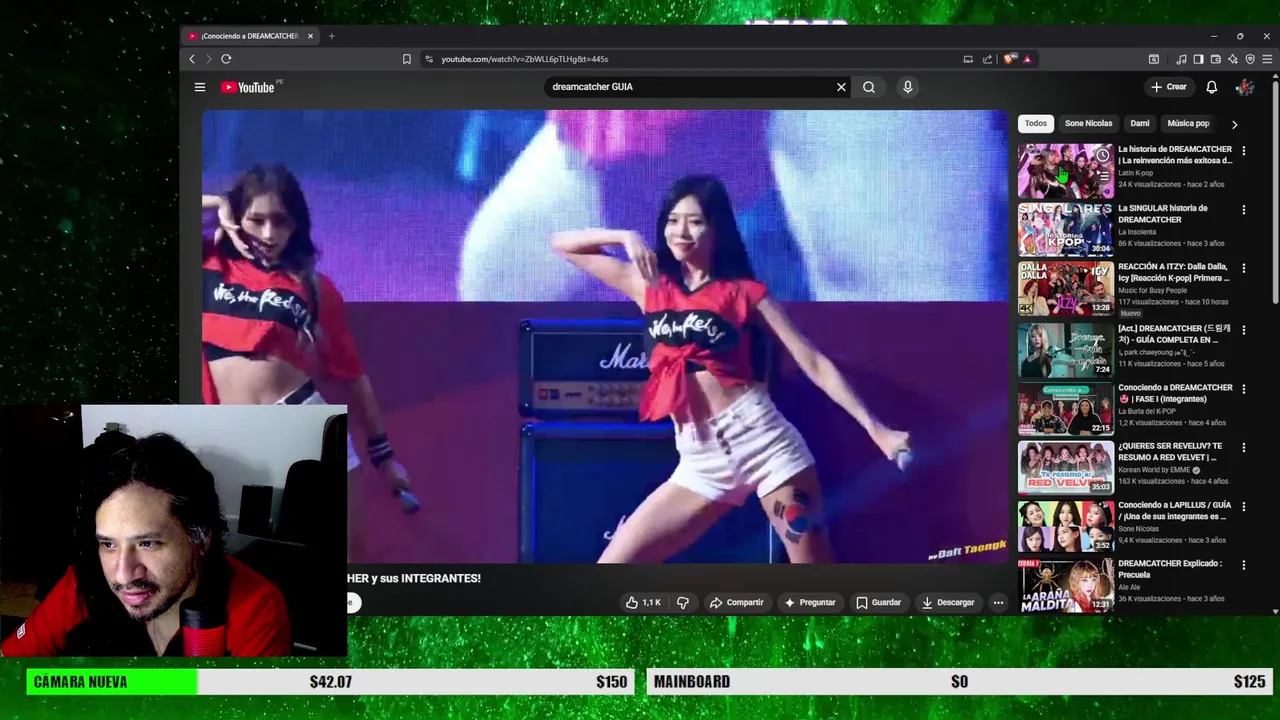The height and width of the screenshot is (720, 1280).
Task: Open the Brave Wallet icon
Action: (1215, 59)
